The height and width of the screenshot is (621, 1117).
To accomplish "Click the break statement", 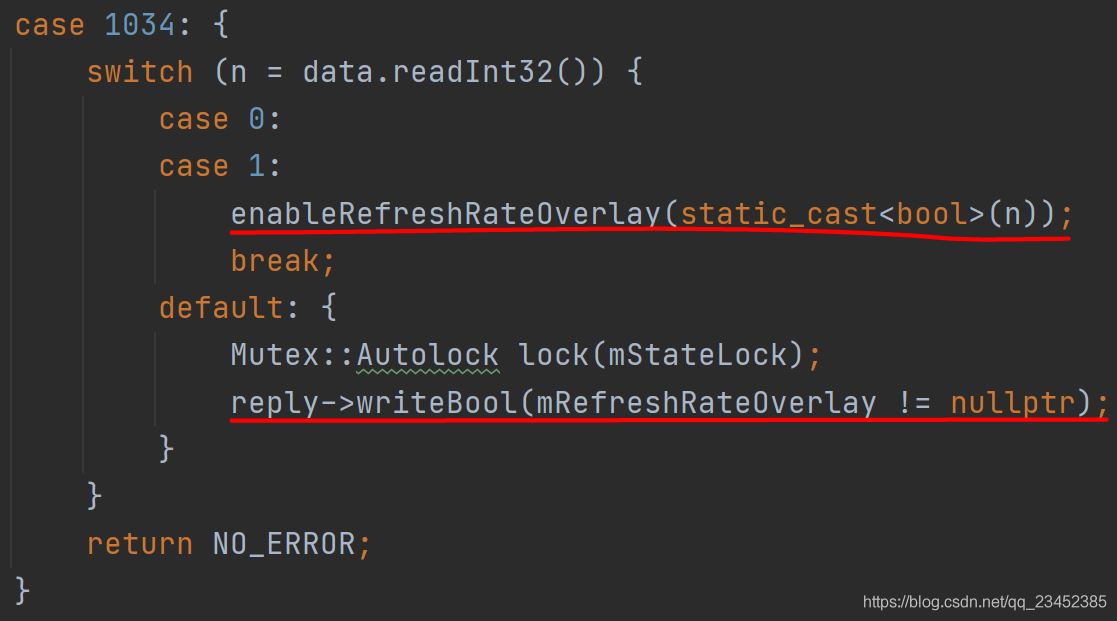I will point(275,261).
